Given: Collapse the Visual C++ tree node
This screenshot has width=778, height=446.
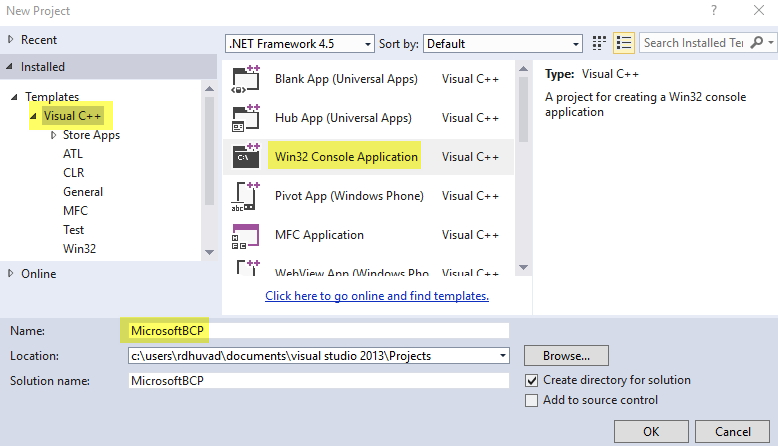Looking at the screenshot, I should 33,116.
